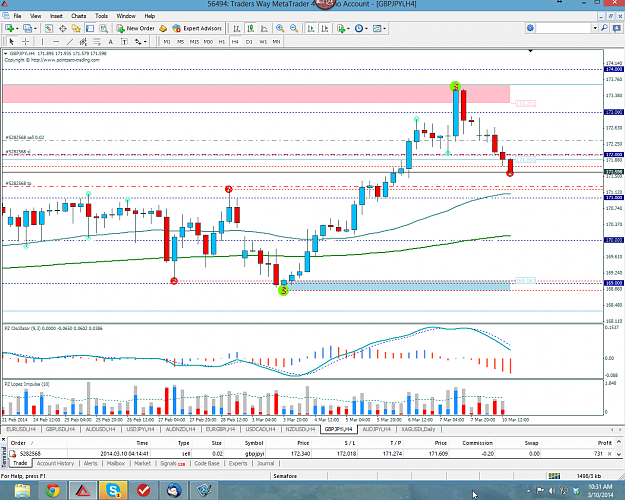This screenshot has height=500, width=625.
Task: Switch chart to D1 timeframe
Action: click(x=249, y=41)
